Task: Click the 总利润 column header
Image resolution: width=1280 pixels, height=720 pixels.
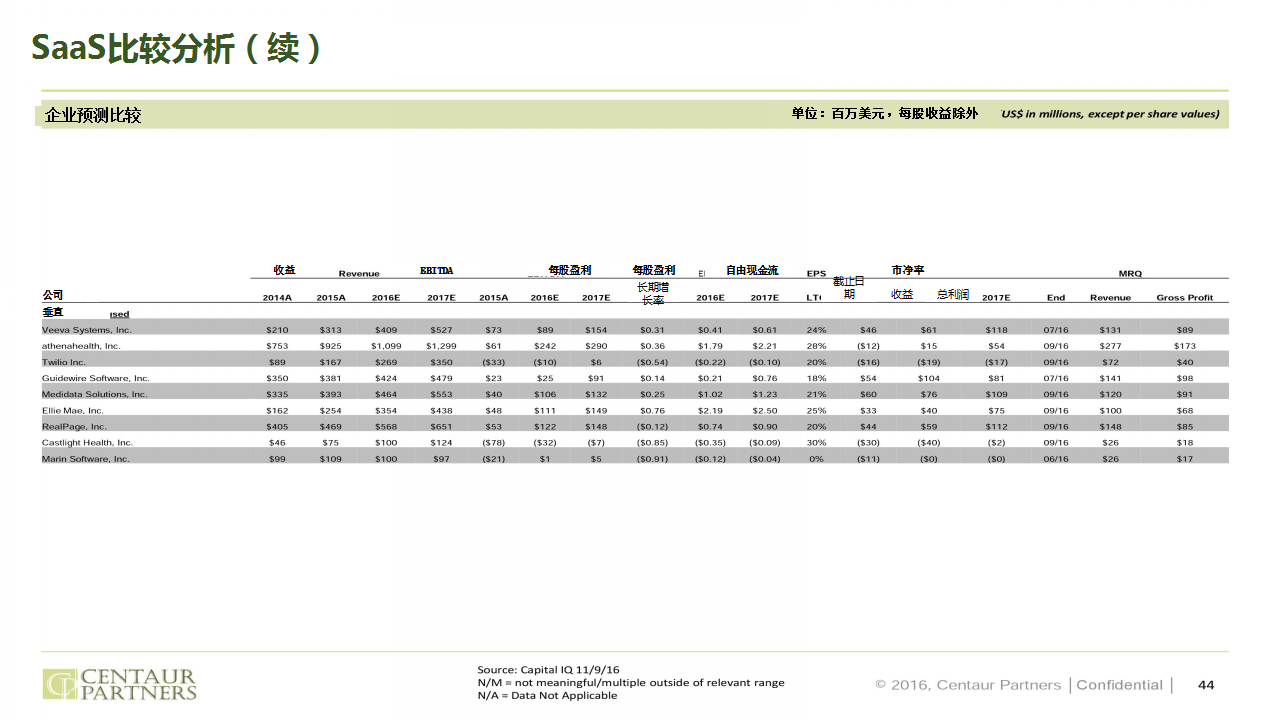Action: click(x=953, y=295)
